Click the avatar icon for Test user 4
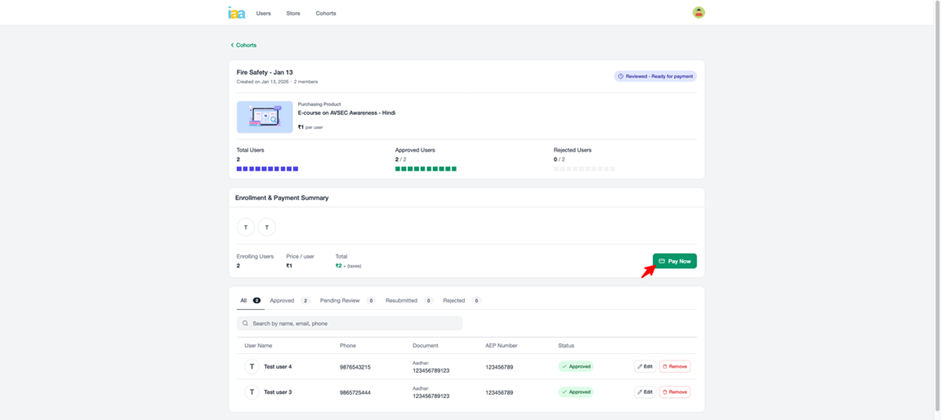The height and width of the screenshot is (420, 941). (x=252, y=367)
